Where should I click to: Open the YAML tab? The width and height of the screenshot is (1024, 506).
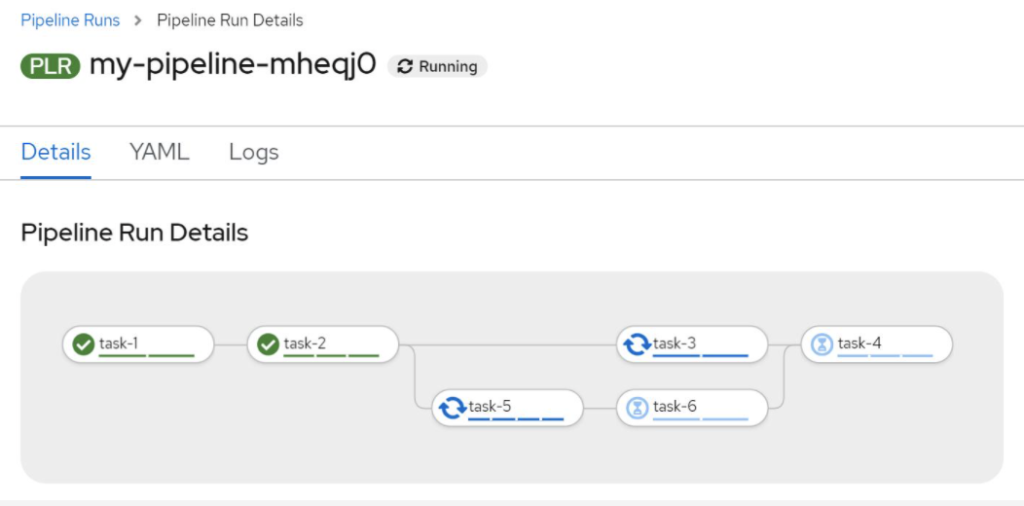point(159,152)
